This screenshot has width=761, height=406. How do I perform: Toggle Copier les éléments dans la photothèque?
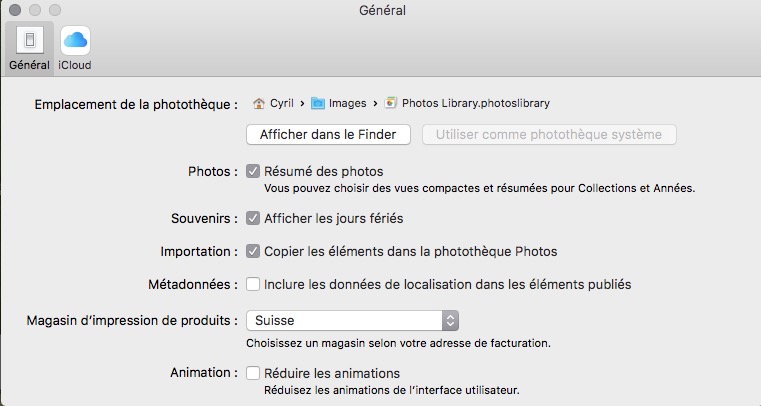[x=253, y=251]
